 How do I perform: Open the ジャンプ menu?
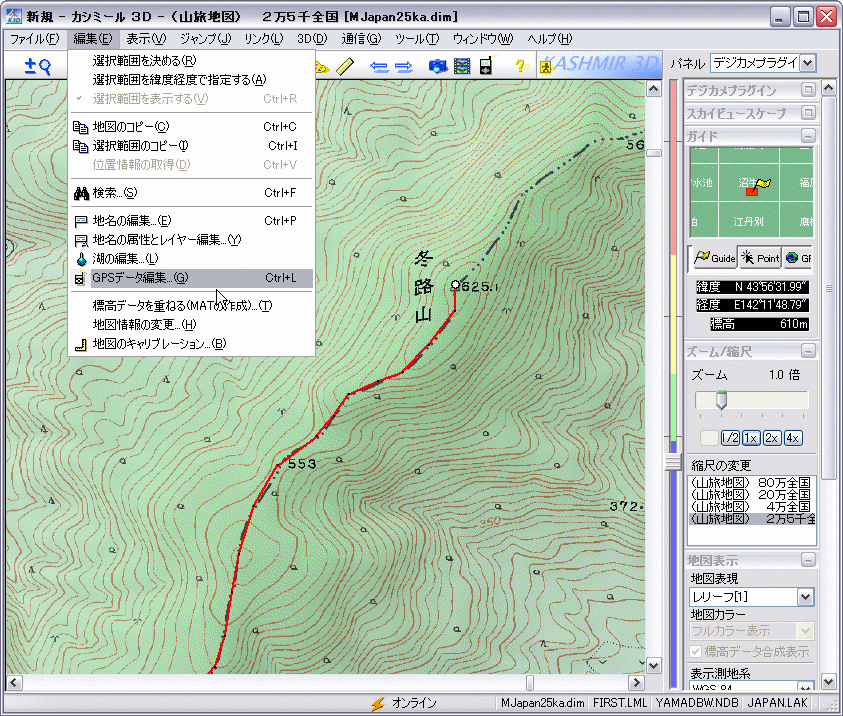[x=205, y=39]
